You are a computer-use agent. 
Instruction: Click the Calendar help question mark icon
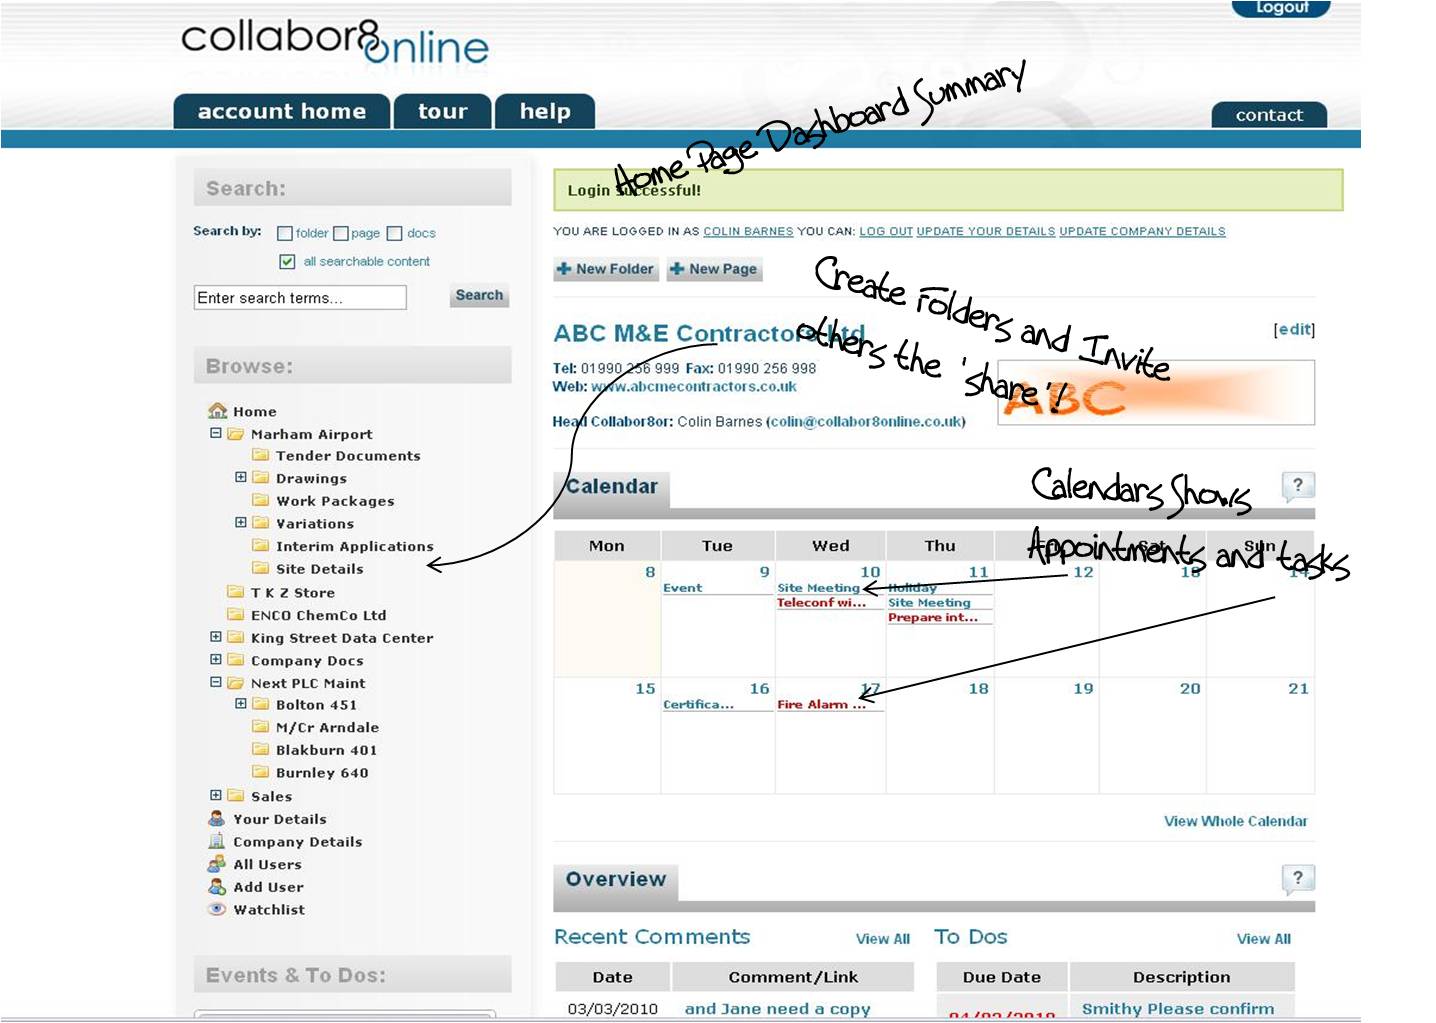pos(1297,486)
